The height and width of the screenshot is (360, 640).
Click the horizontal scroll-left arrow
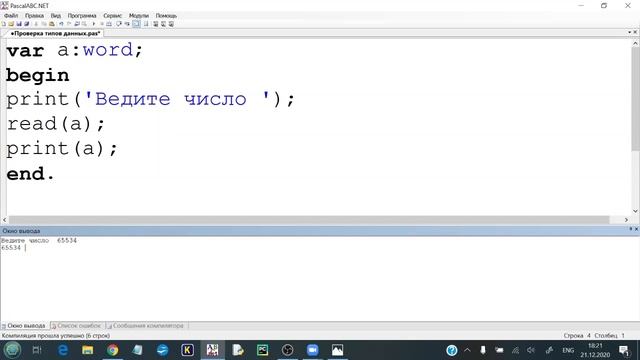[4, 220]
